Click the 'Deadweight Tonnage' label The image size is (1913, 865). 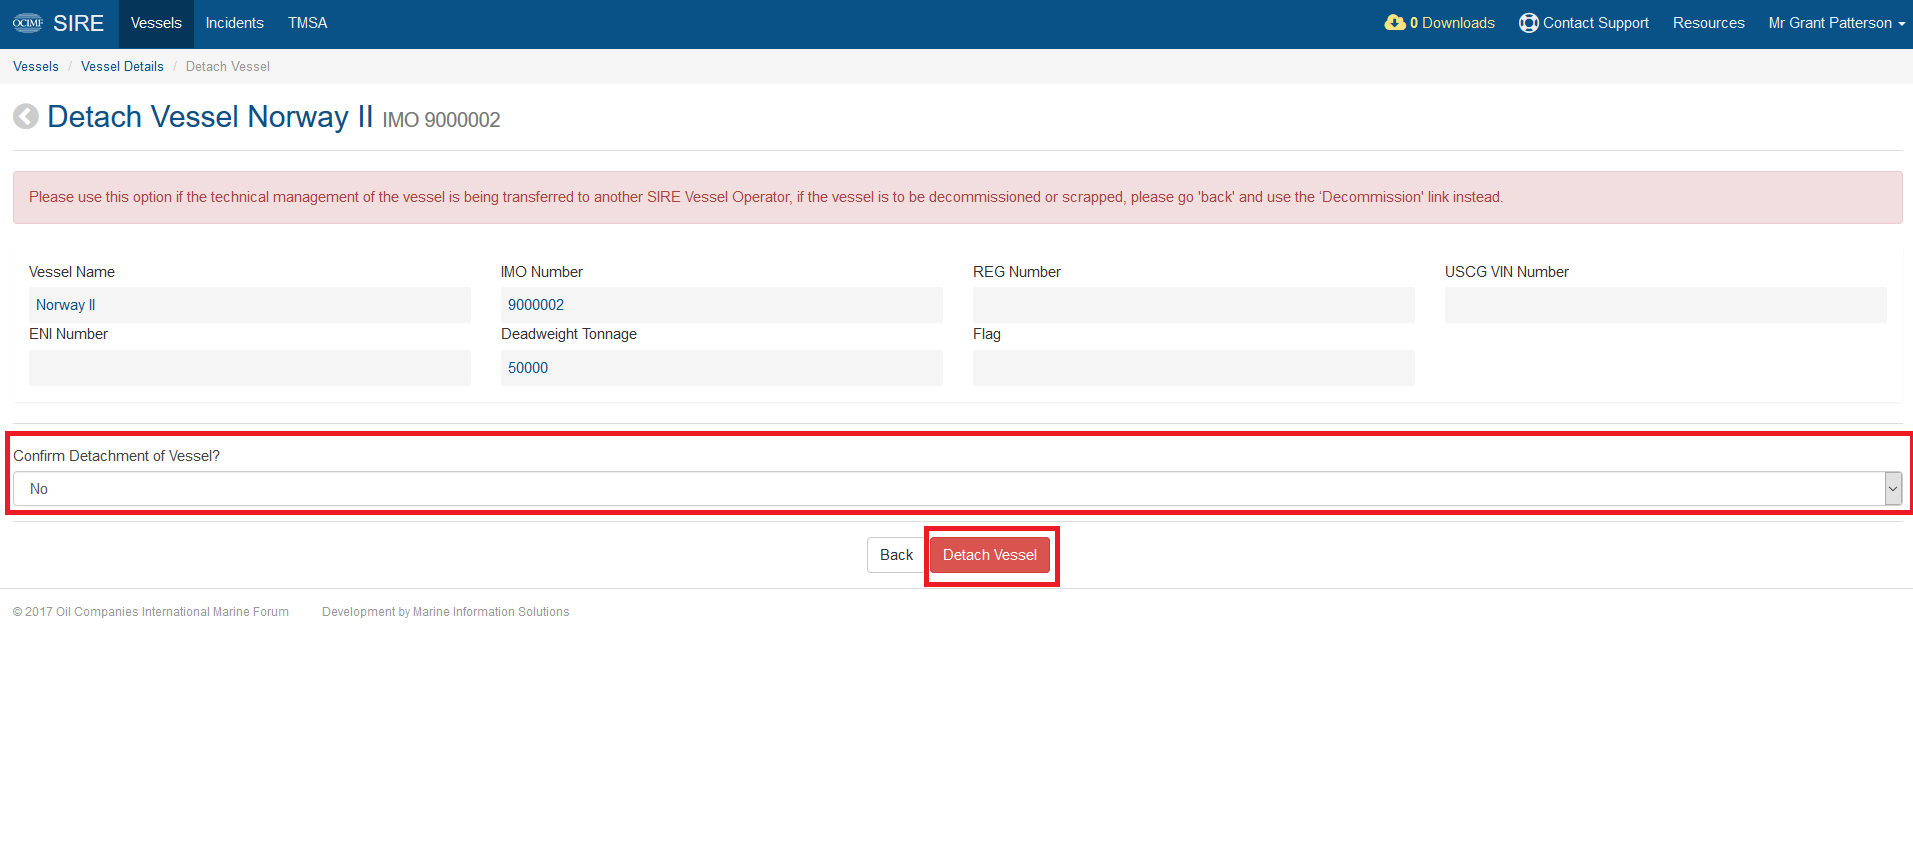(569, 334)
